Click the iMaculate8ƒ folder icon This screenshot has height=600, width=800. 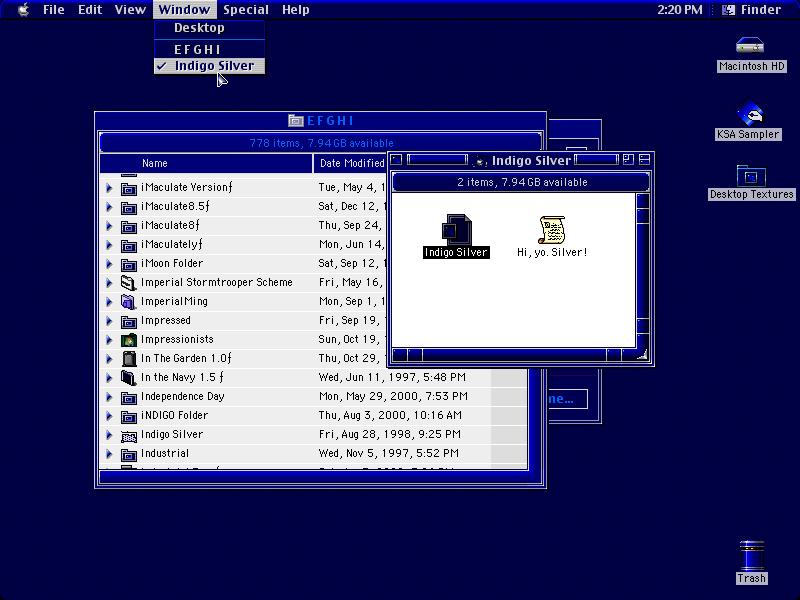129,226
